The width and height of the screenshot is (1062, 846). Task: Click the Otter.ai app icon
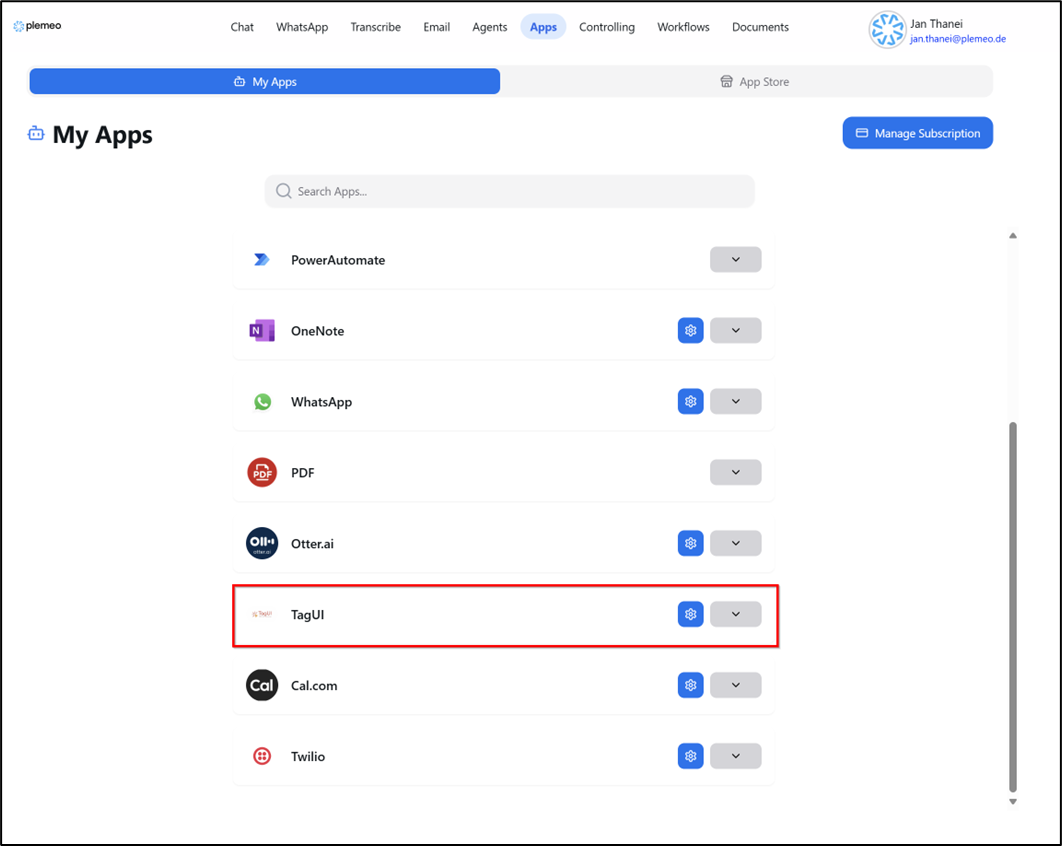(x=261, y=543)
